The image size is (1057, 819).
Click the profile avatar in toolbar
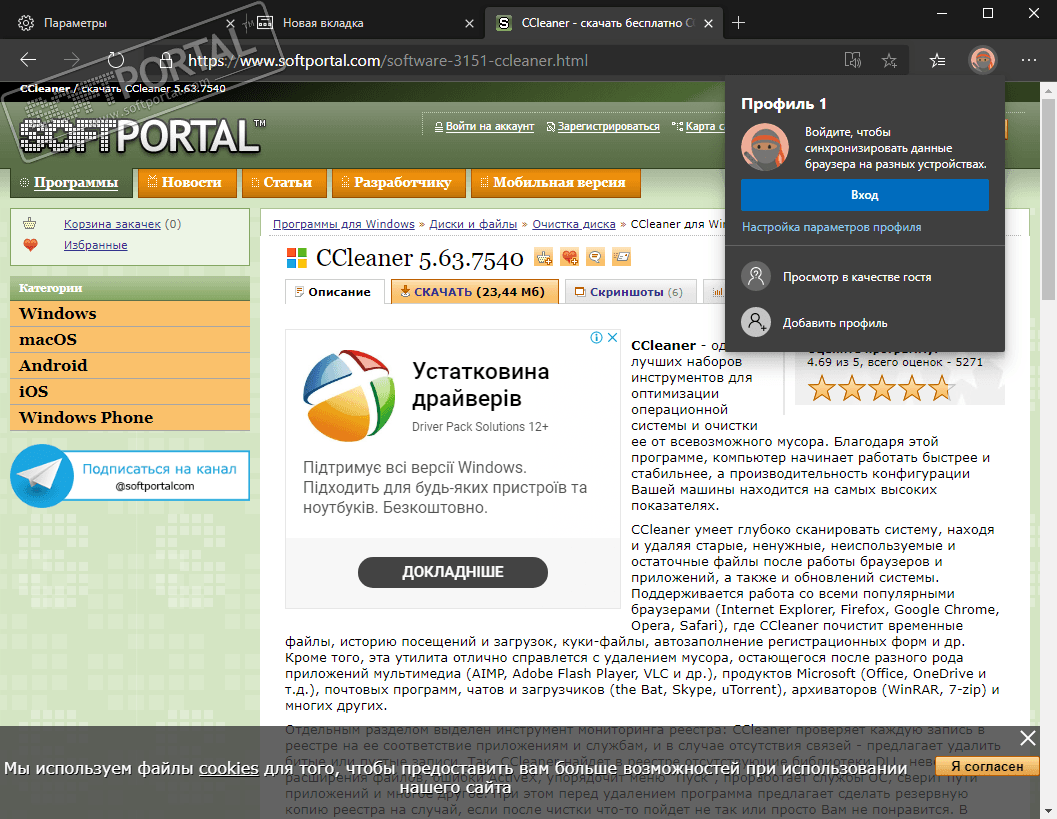pos(982,61)
